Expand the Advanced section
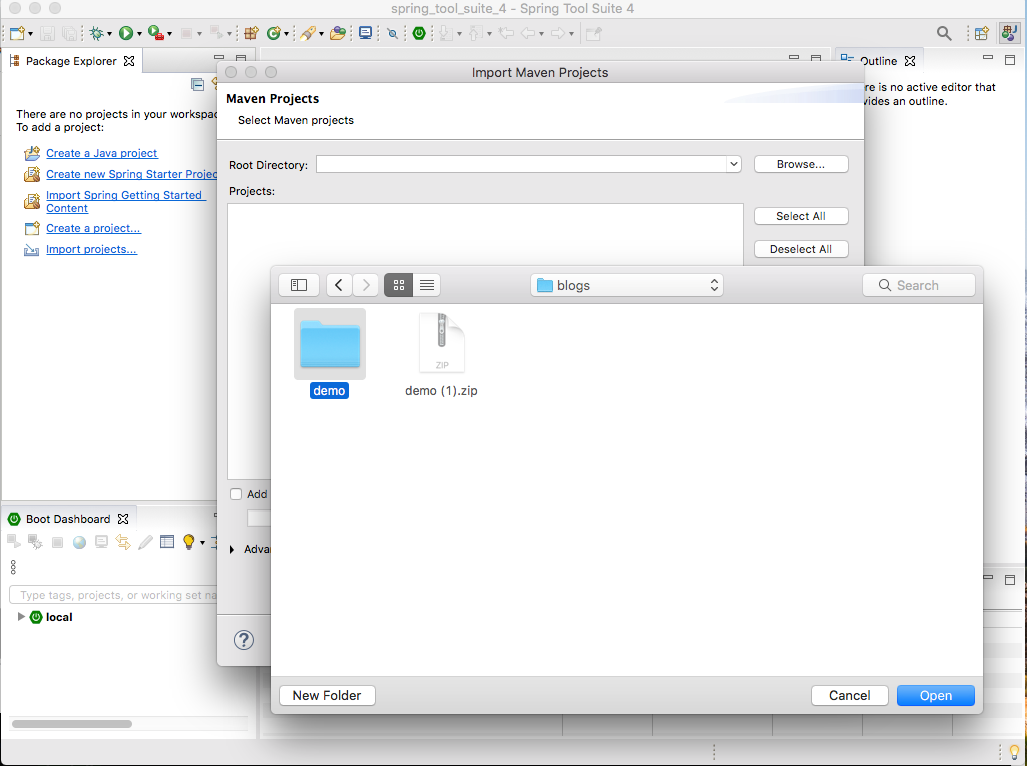Viewport: 1027px width, 766px height. pos(232,549)
